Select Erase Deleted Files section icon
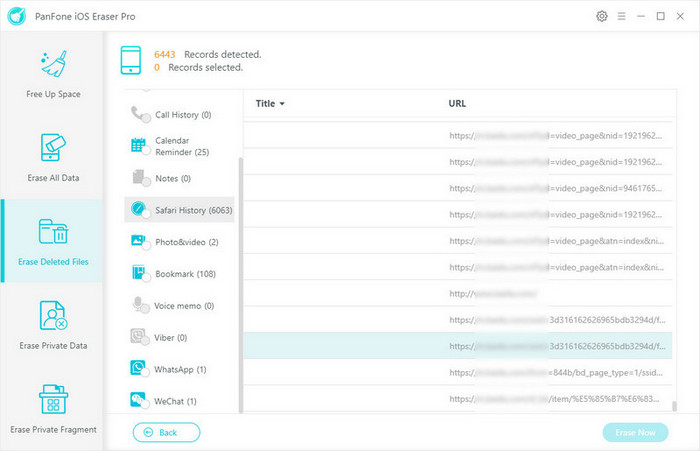 tap(53, 231)
